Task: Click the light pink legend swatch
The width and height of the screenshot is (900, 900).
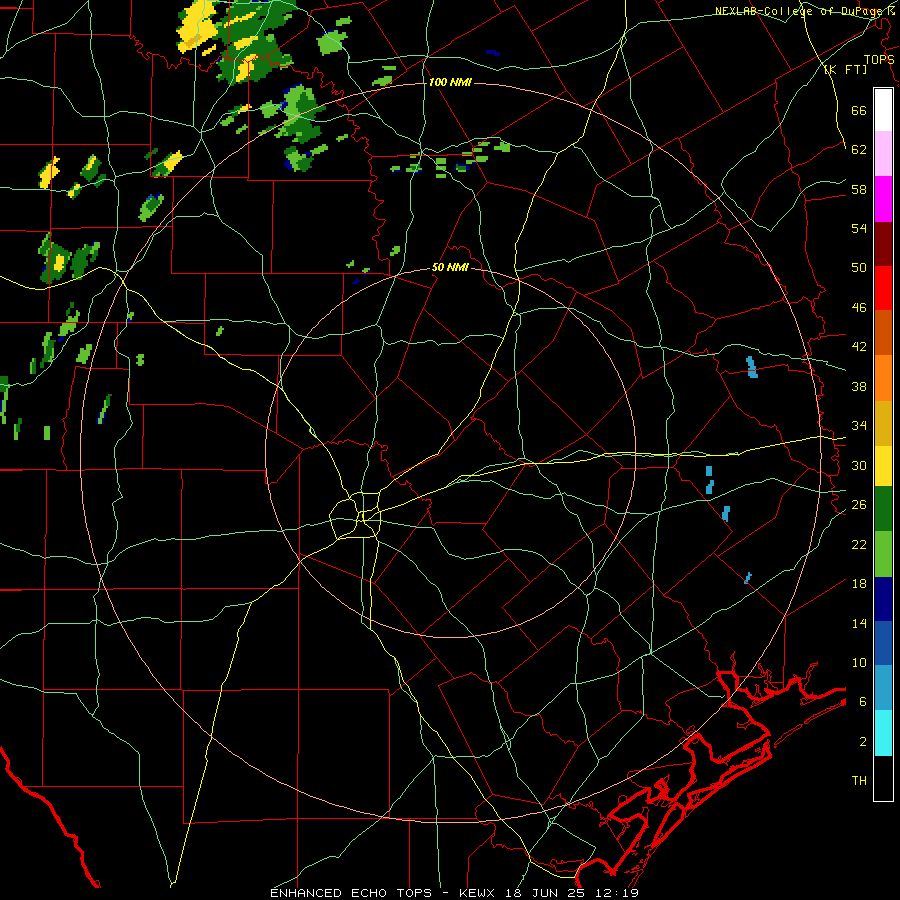Action: point(883,153)
